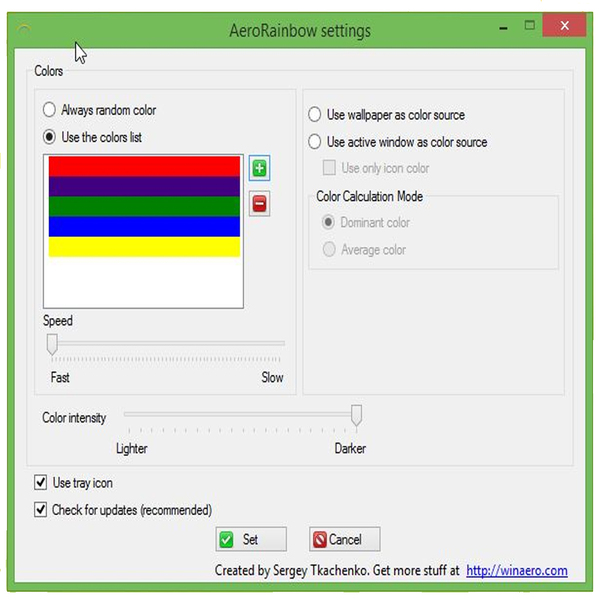This screenshot has height=600, width=600.
Task: Click the Speed slider thumb
Action: pos(52,344)
